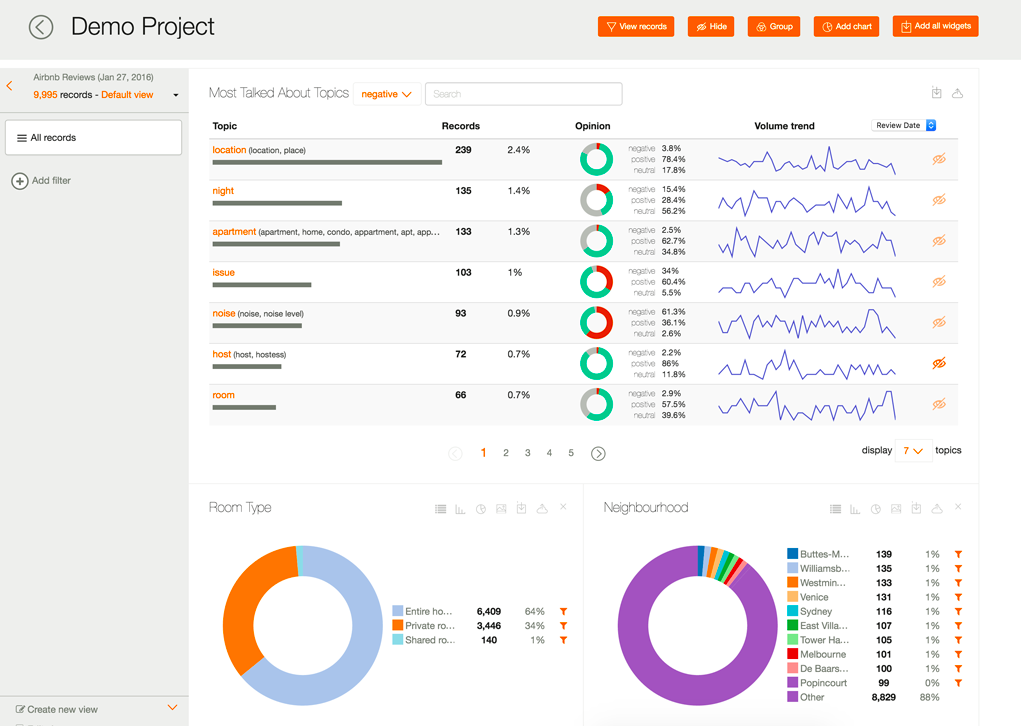Filter by Buttes-M... neighbourhood
The width and height of the screenshot is (1021, 726).
[x=958, y=554]
